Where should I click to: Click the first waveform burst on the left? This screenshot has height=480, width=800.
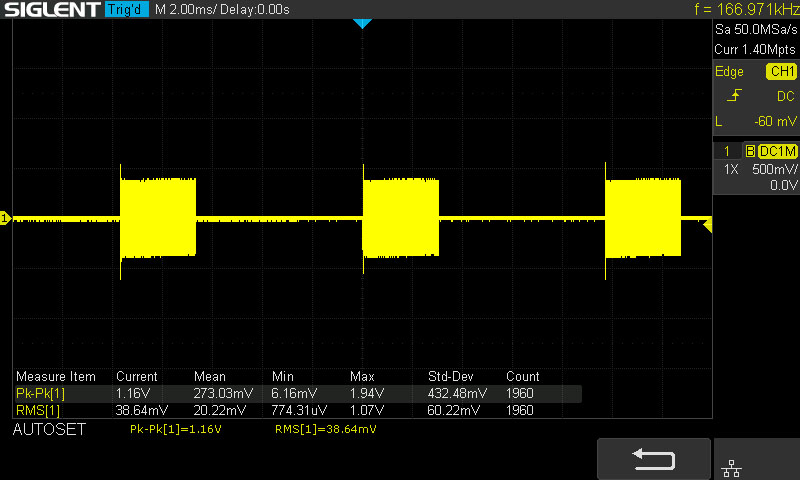coord(158,218)
